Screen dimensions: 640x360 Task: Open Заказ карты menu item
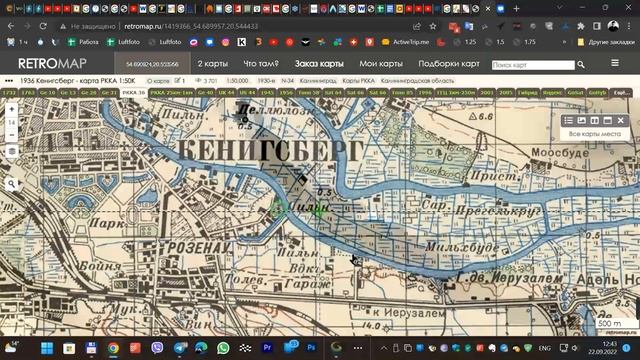[x=319, y=64]
